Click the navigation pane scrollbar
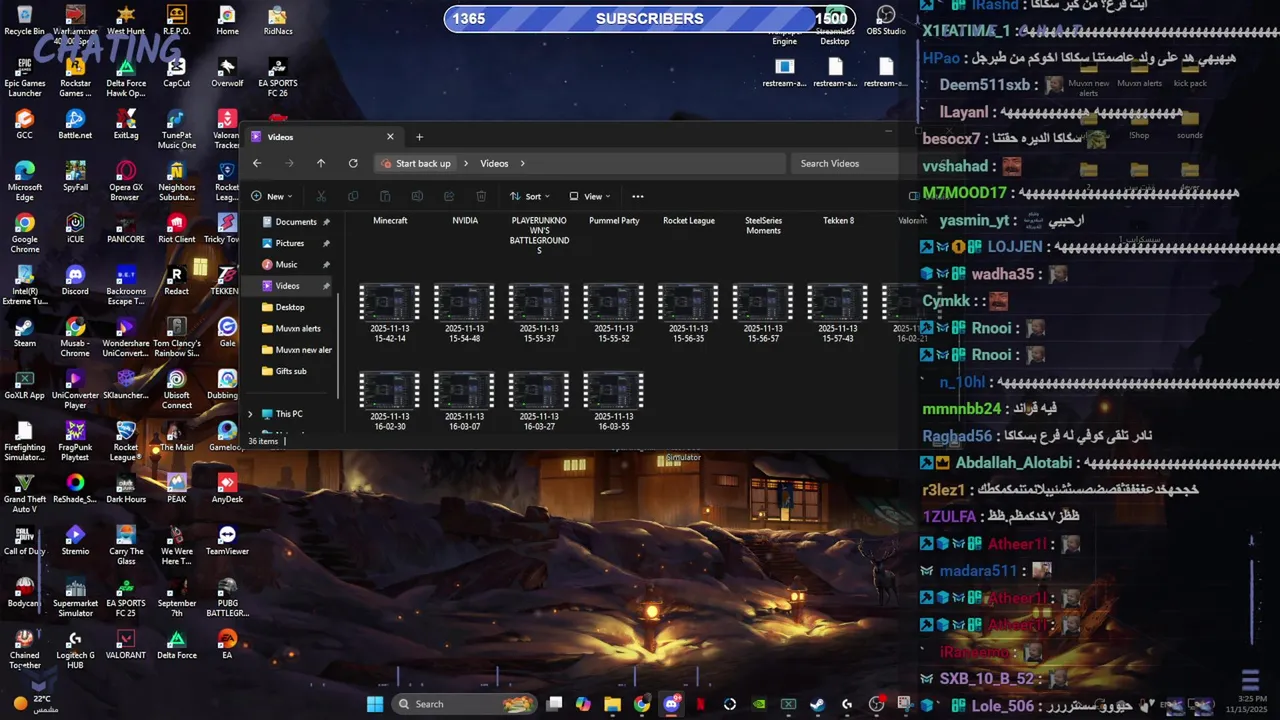 338,345
